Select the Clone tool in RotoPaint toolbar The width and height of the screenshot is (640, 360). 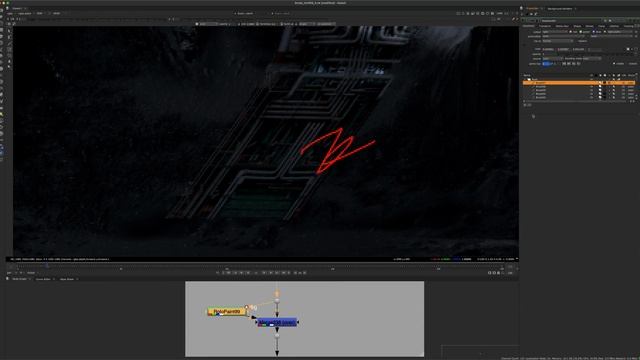tap(9, 55)
